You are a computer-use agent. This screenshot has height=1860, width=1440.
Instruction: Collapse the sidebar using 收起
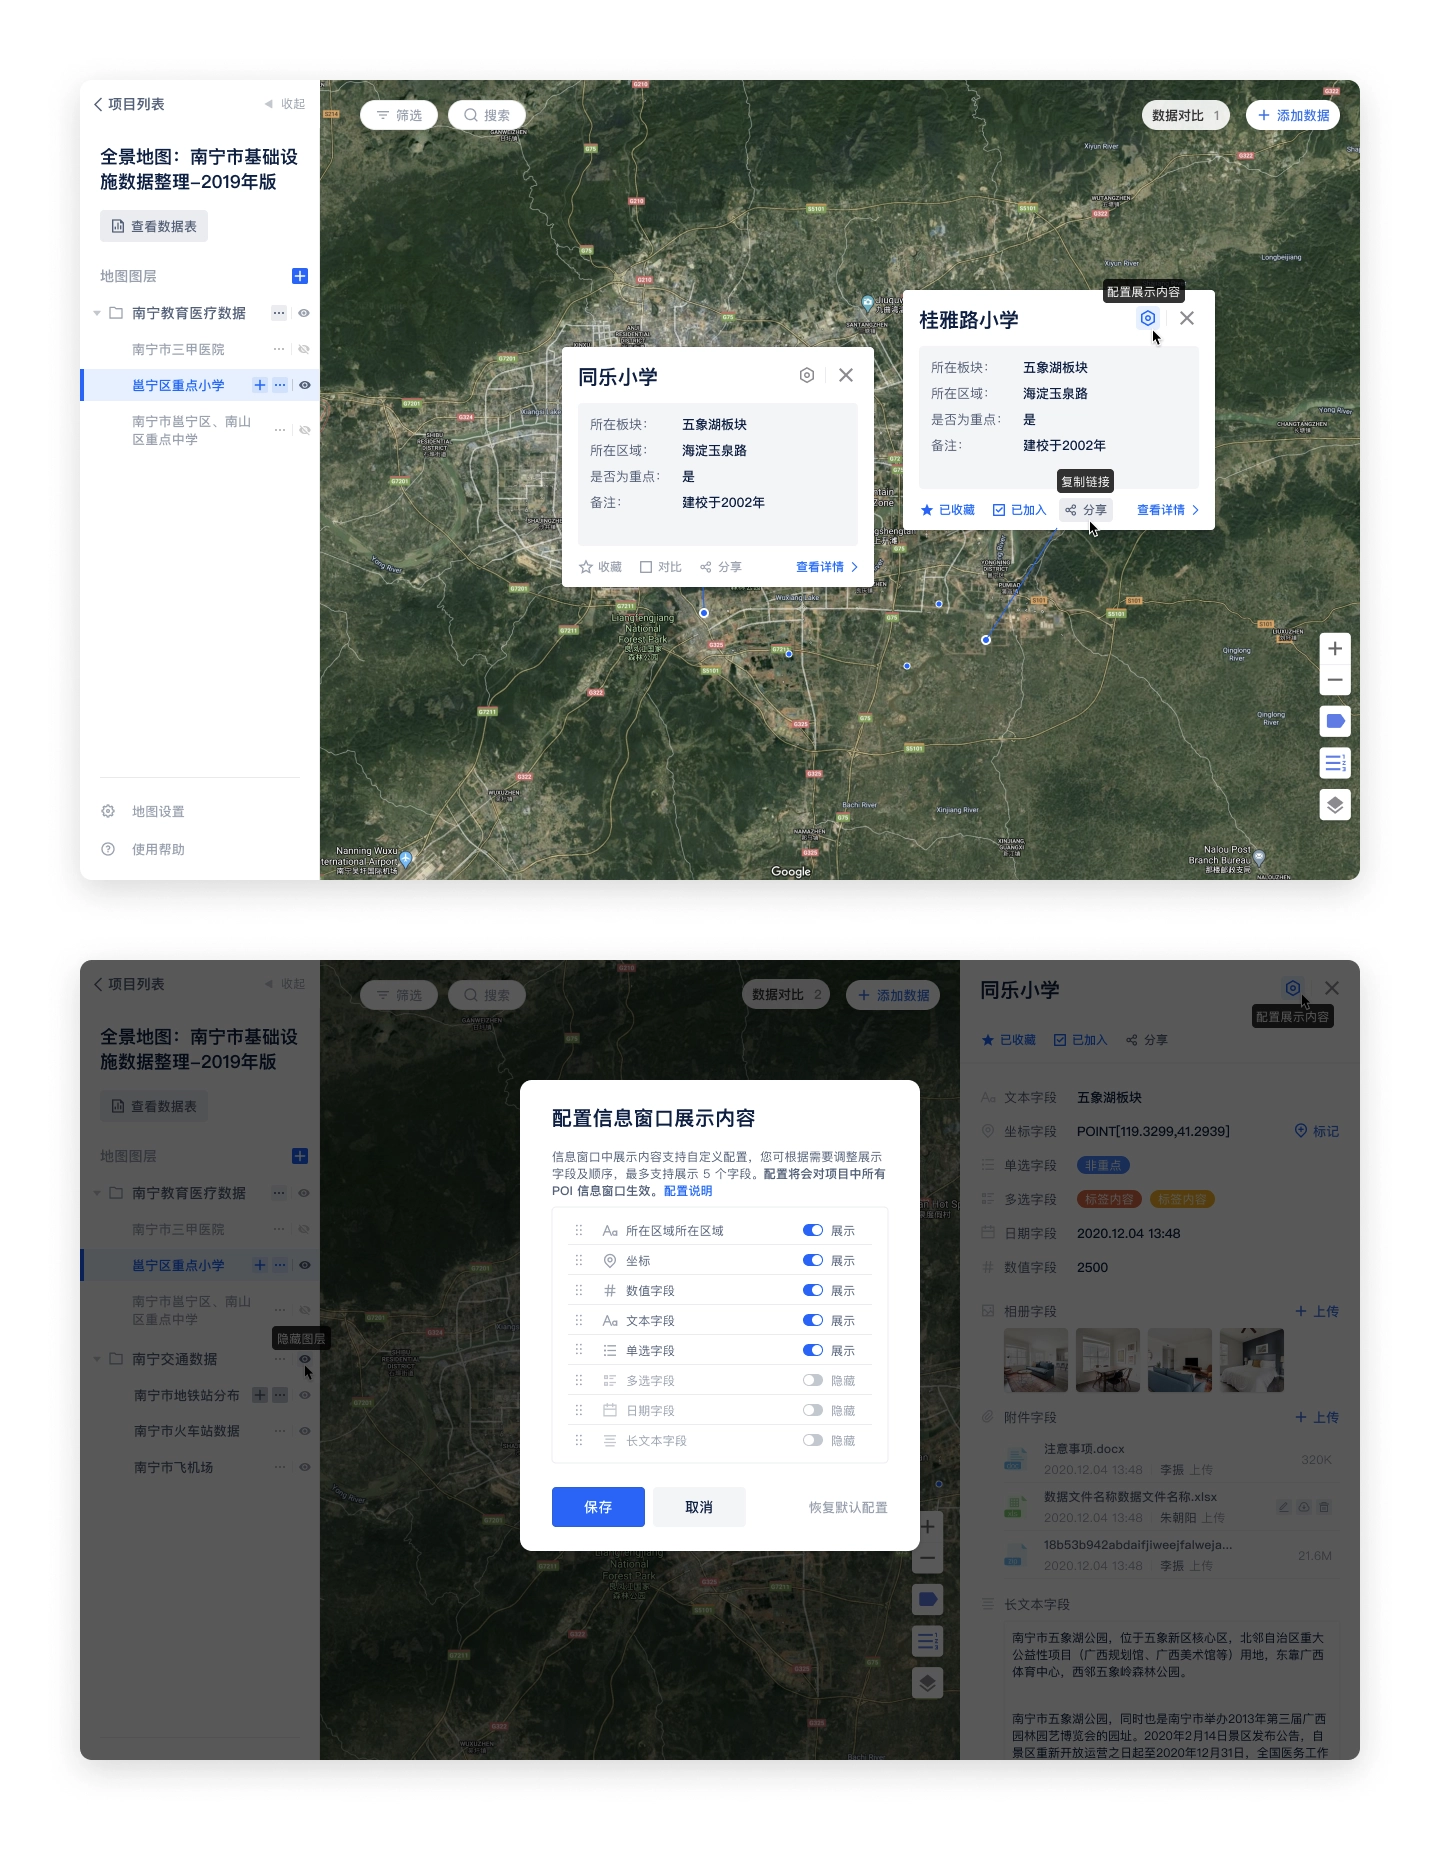[x=285, y=104]
